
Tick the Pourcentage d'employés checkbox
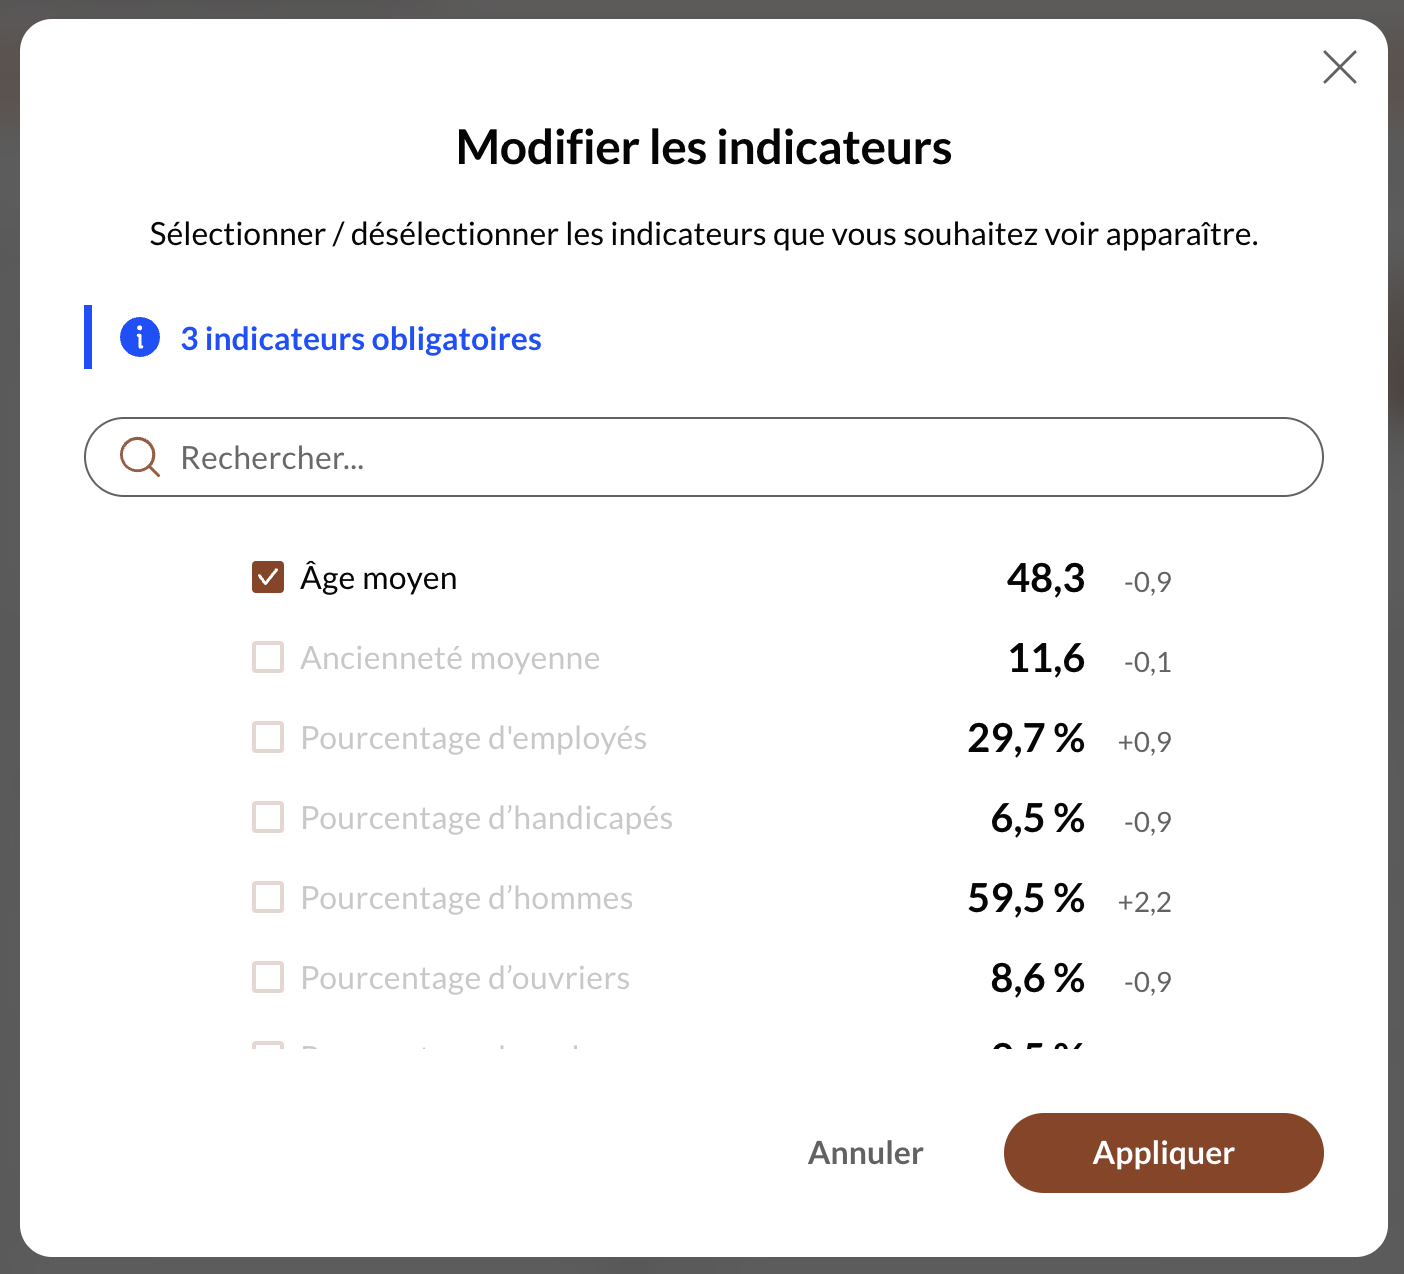pos(268,737)
